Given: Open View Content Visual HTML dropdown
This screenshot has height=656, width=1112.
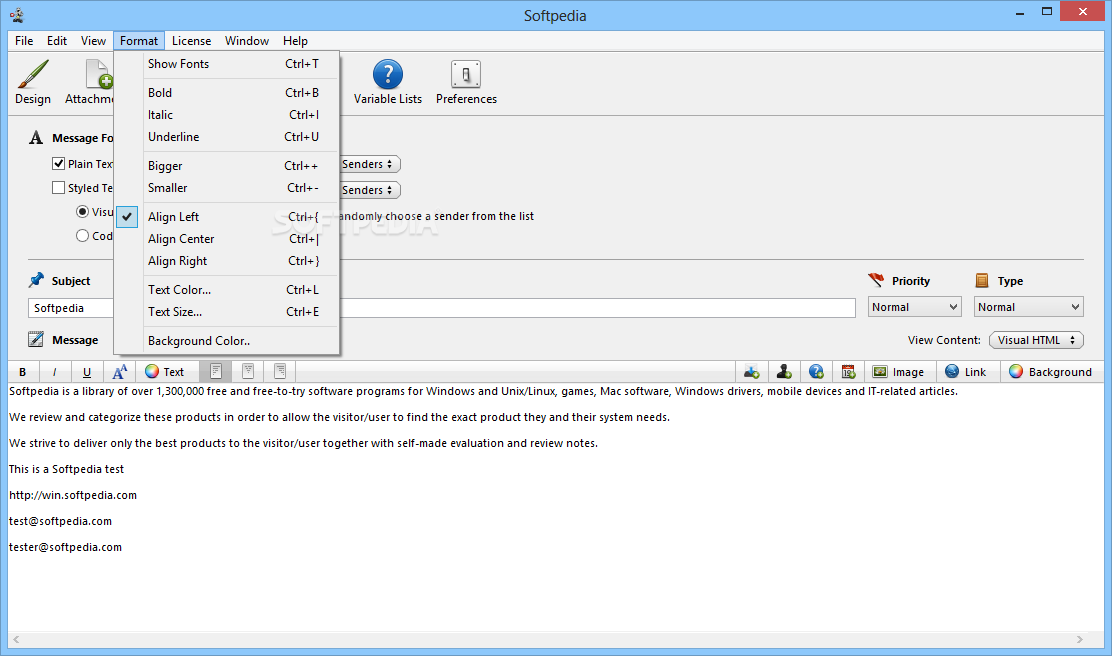Looking at the screenshot, I should 1036,340.
